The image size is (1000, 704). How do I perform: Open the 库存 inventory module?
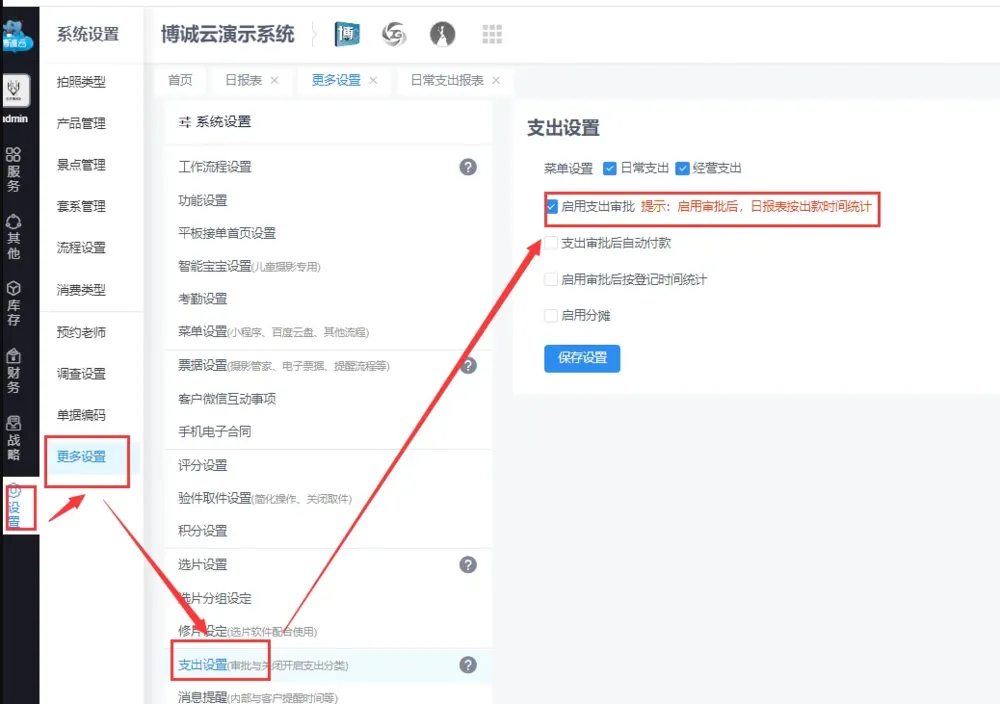pos(14,304)
